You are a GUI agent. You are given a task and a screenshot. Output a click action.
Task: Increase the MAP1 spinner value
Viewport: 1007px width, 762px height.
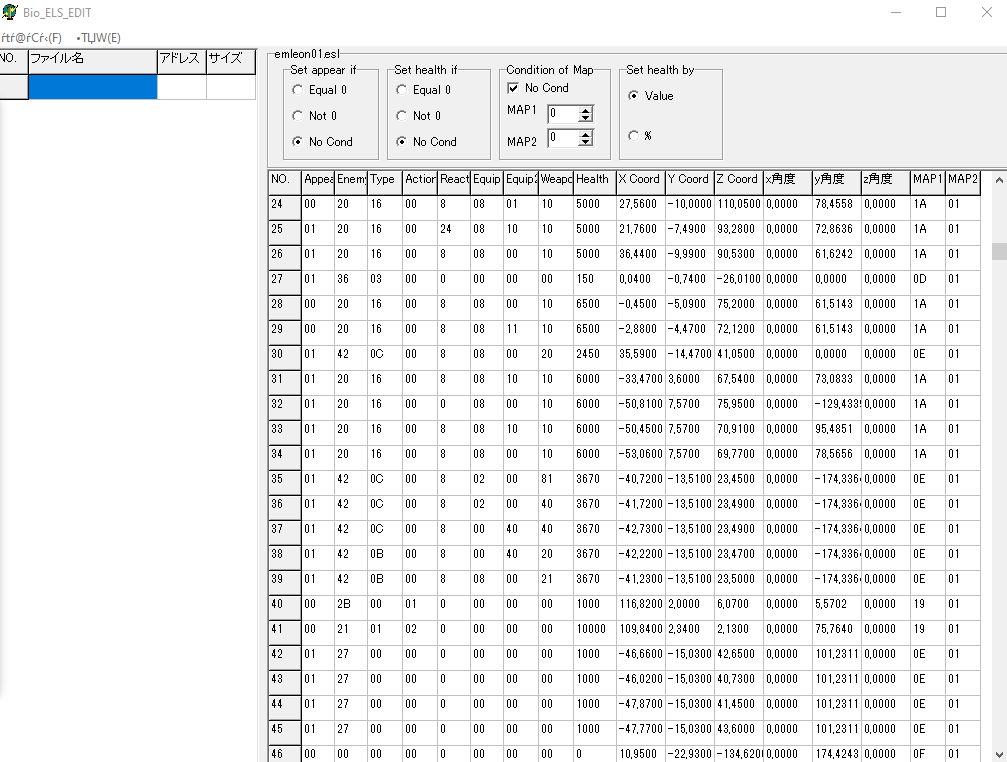click(585, 110)
